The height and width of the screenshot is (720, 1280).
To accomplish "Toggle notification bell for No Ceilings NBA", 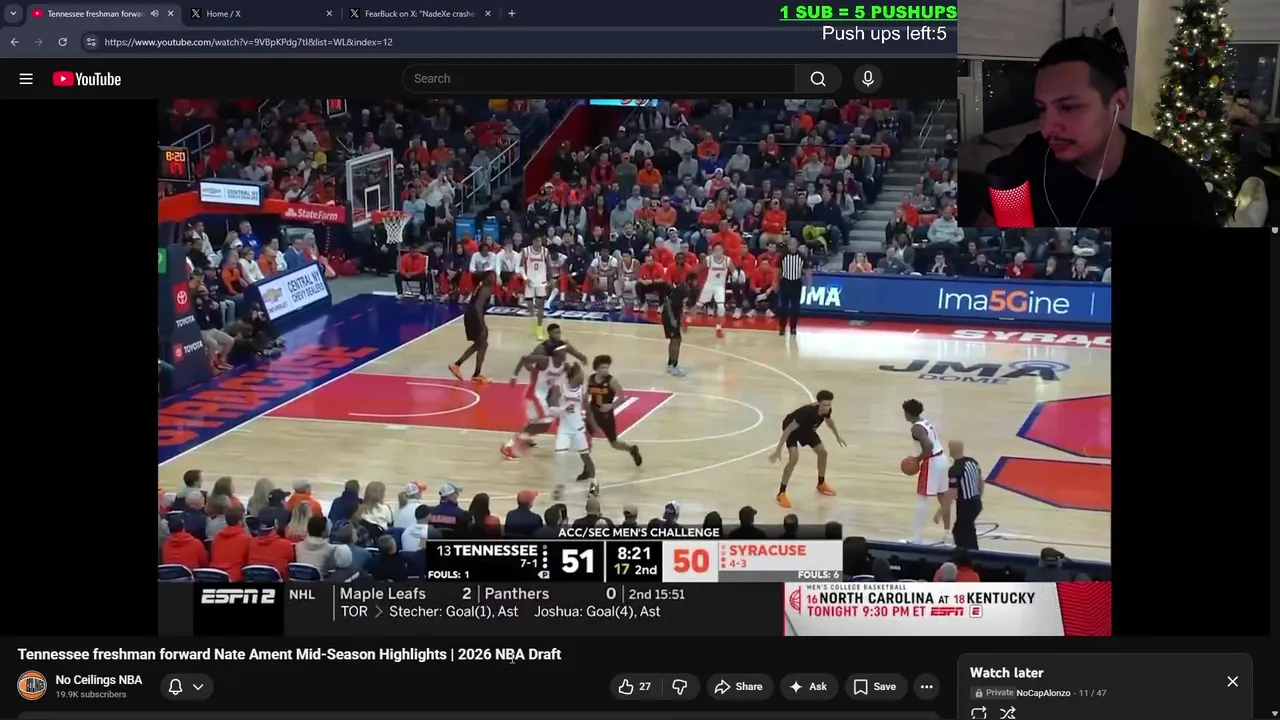I will pos(175,687).
